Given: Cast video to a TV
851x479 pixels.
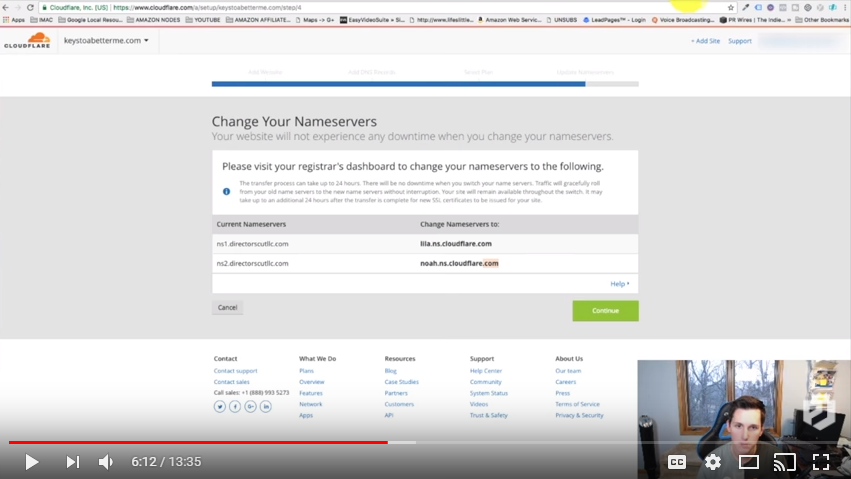Looking at the screenshot, I should (784, 462).
